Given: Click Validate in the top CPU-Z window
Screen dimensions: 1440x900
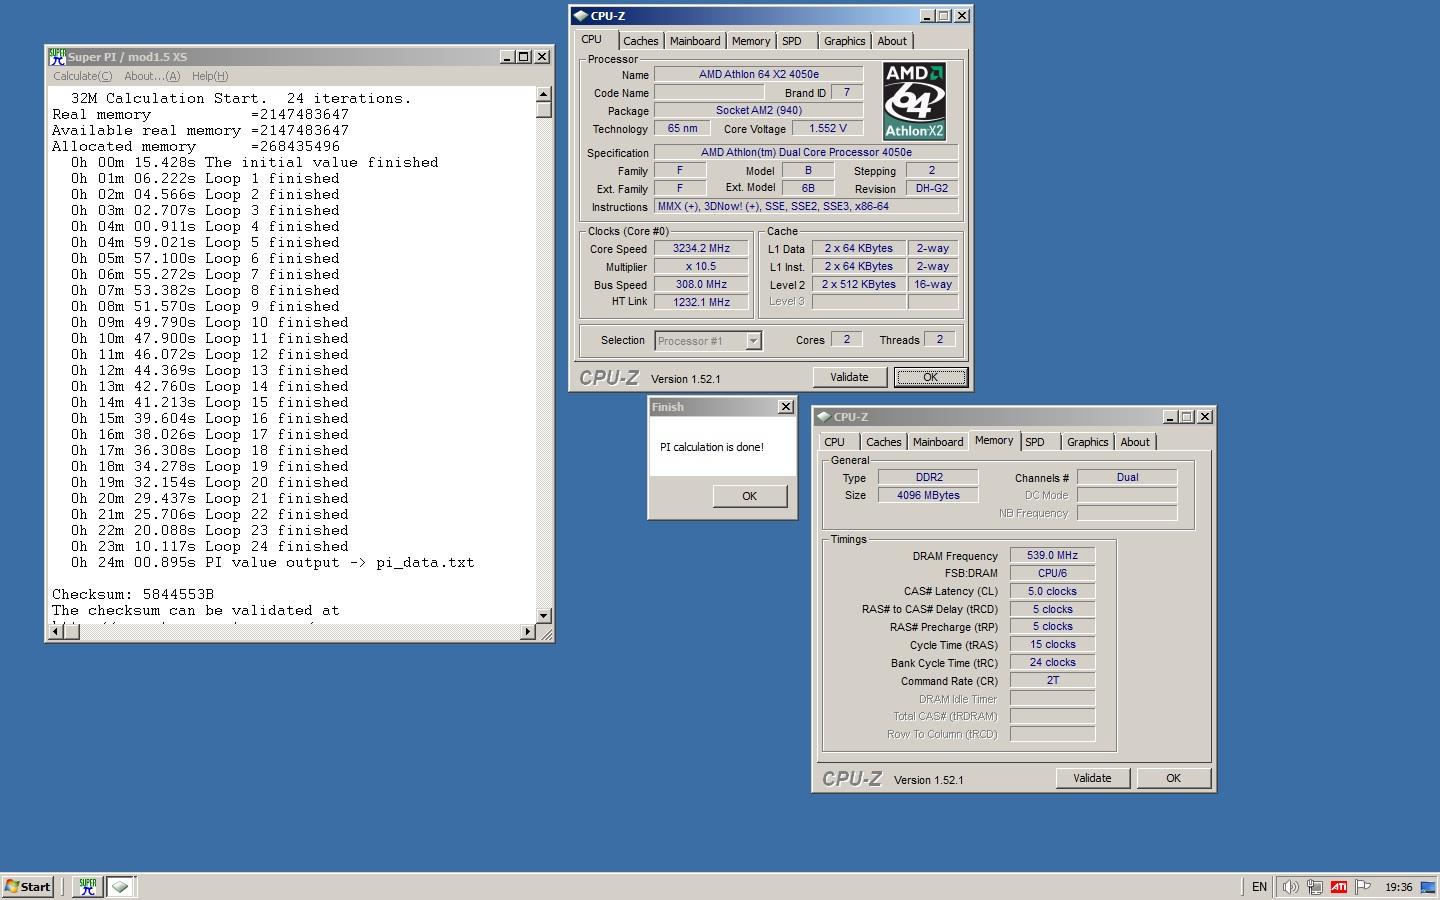Looking at the screenshot, I should [x=849, y=377].
